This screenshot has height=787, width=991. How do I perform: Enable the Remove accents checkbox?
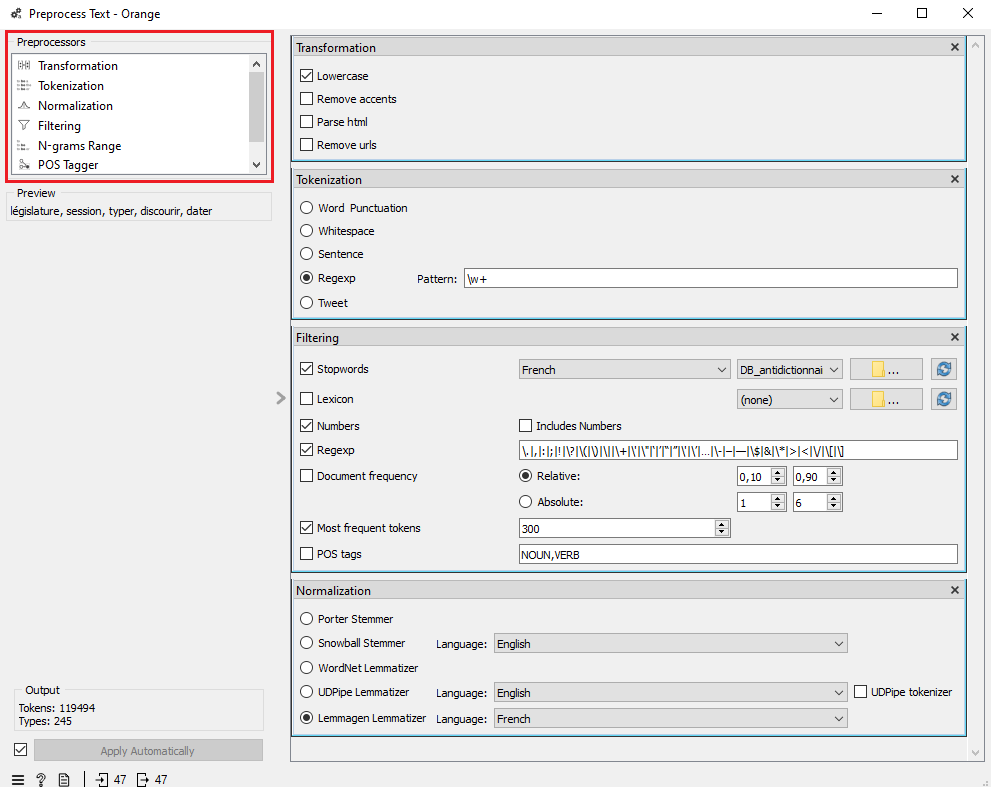pos(307,99)
